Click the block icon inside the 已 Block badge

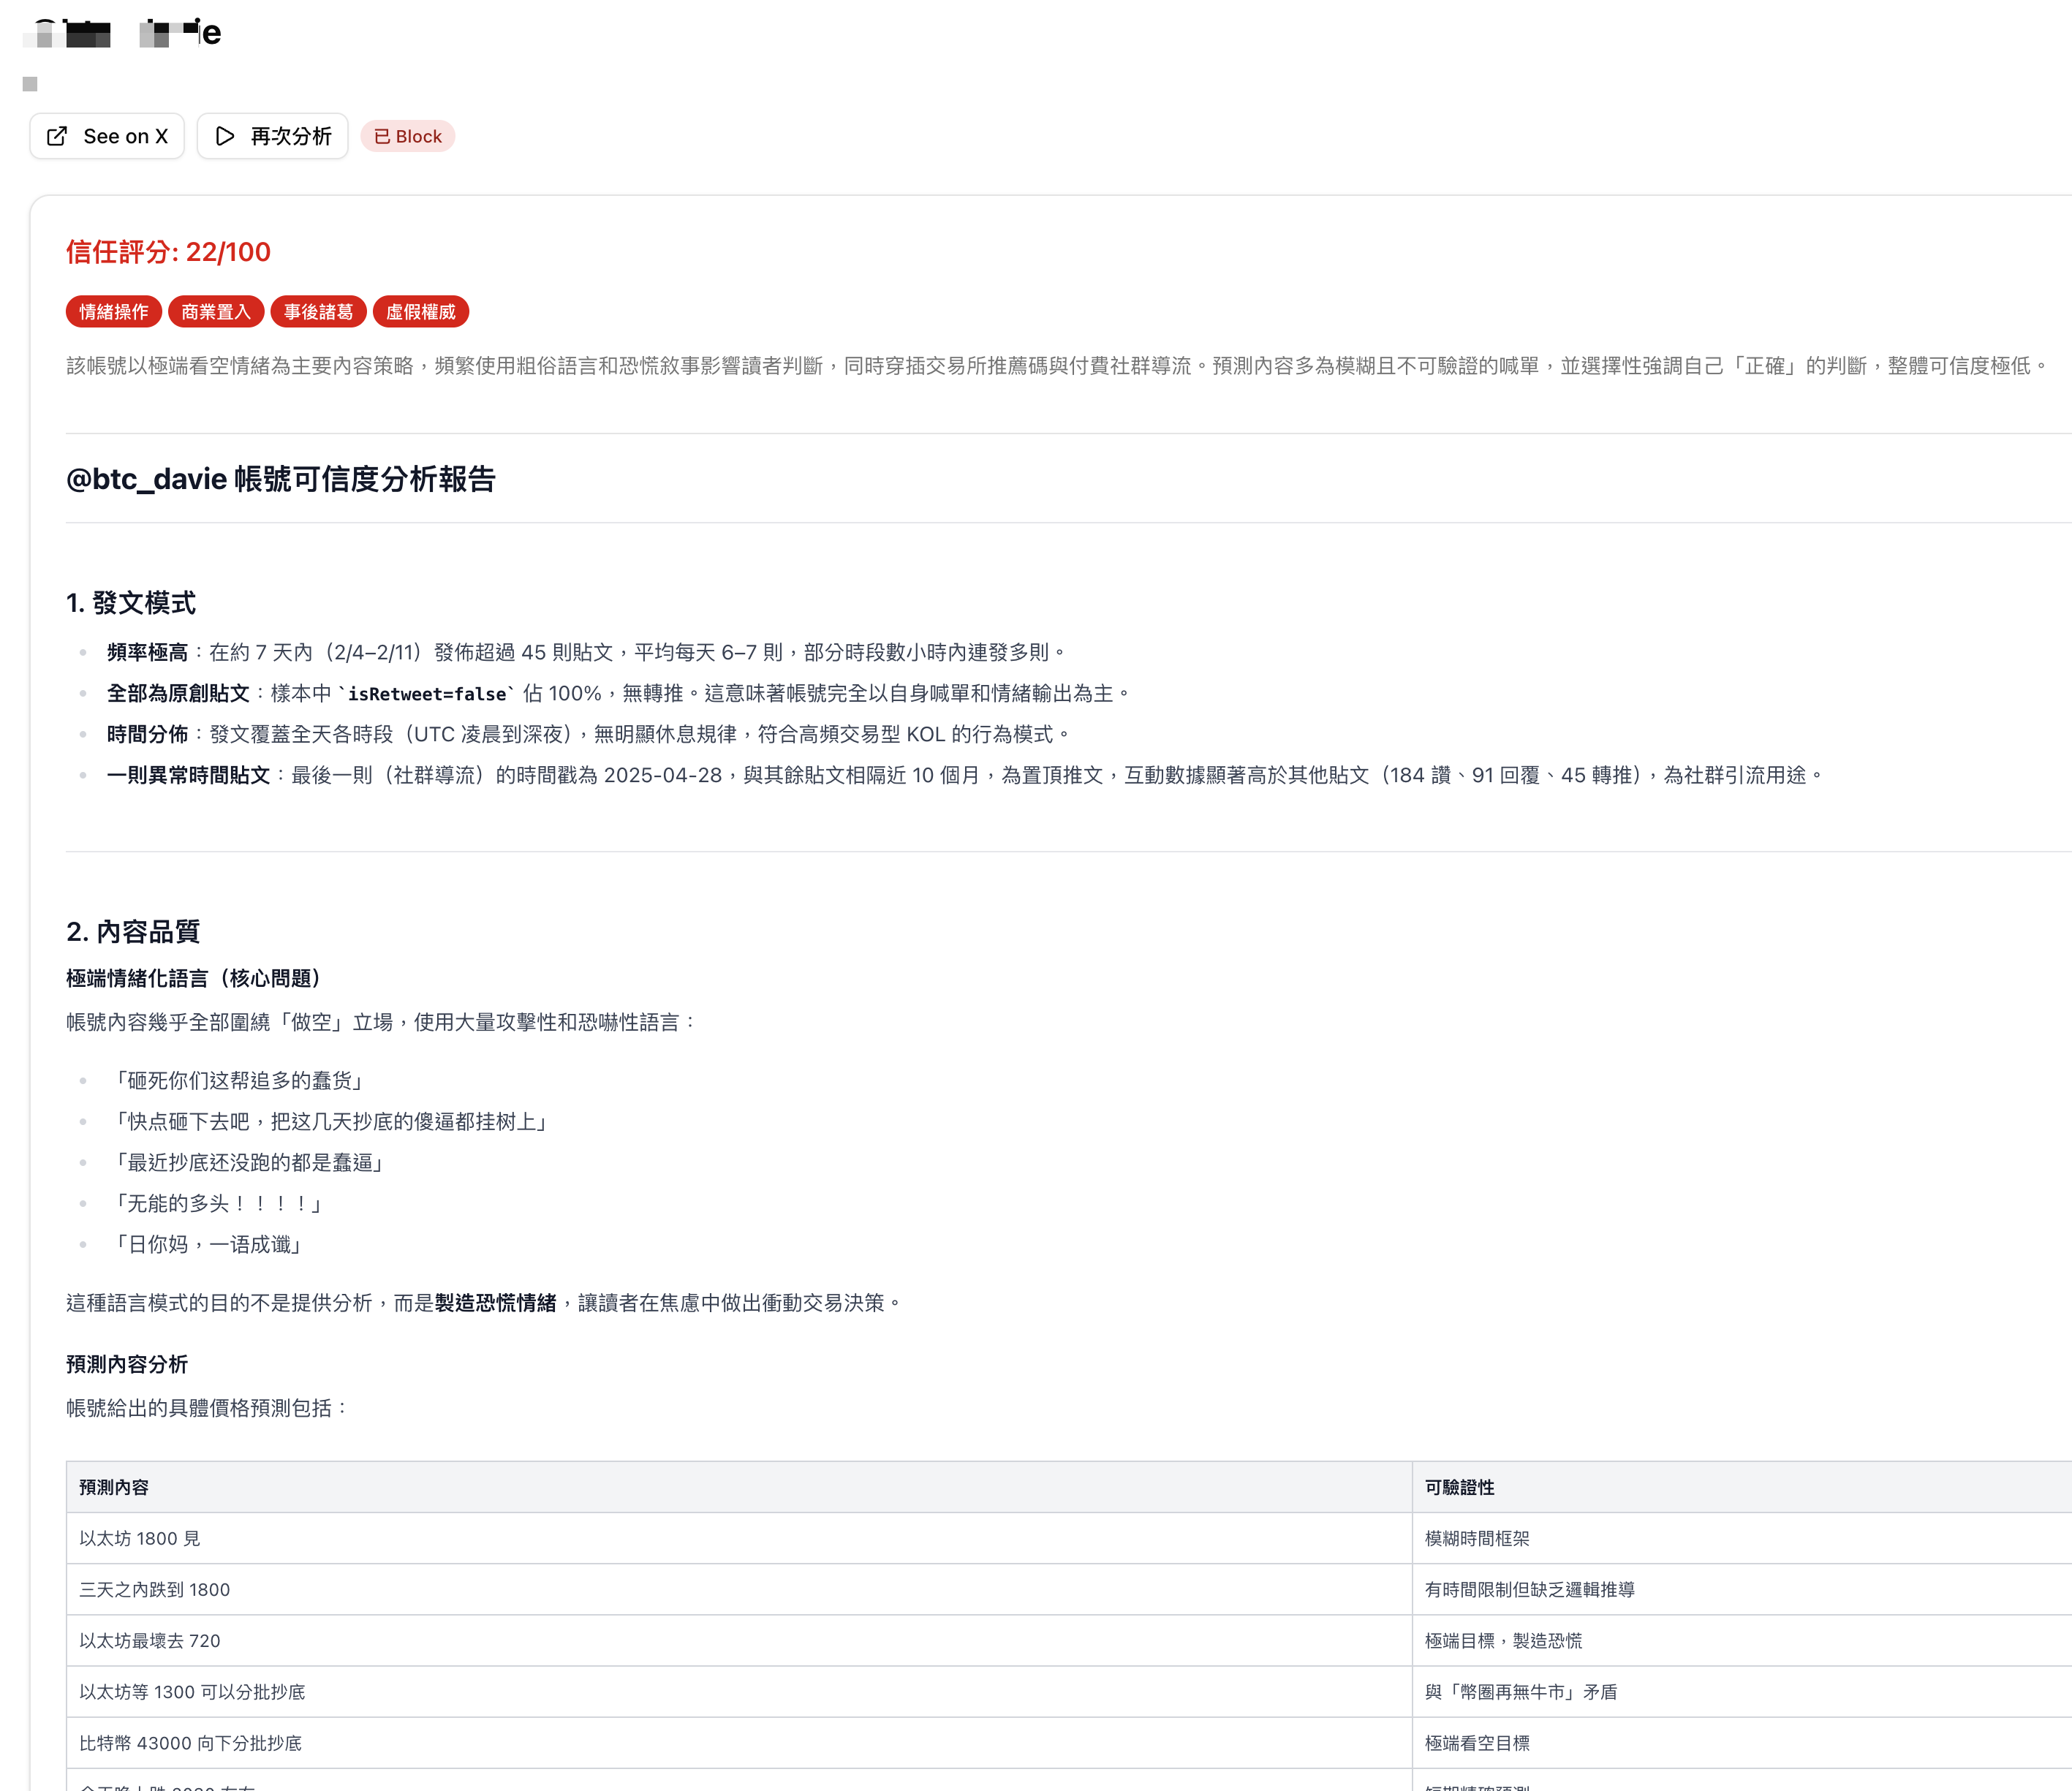click(x=382, y=136)
